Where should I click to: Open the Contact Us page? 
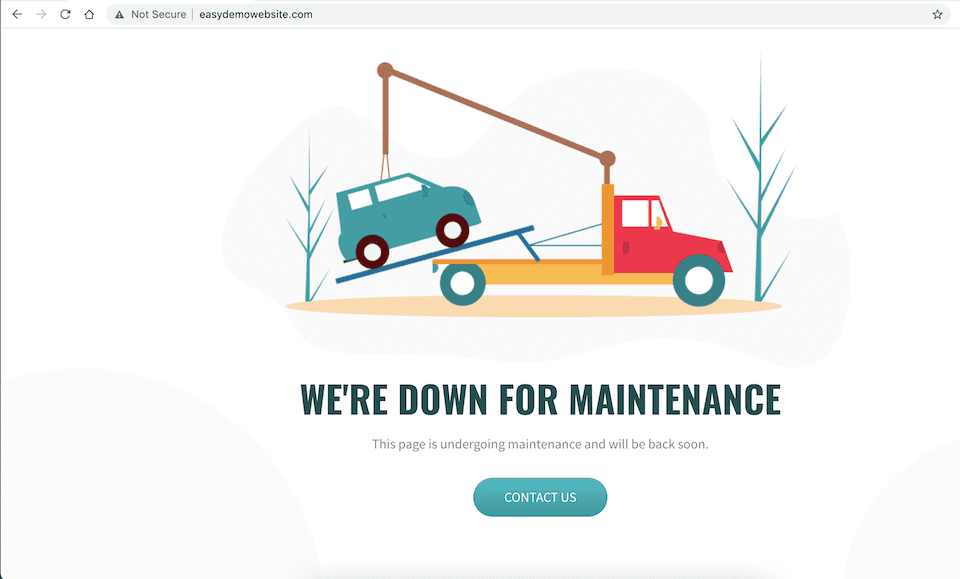tap(540, 497)
